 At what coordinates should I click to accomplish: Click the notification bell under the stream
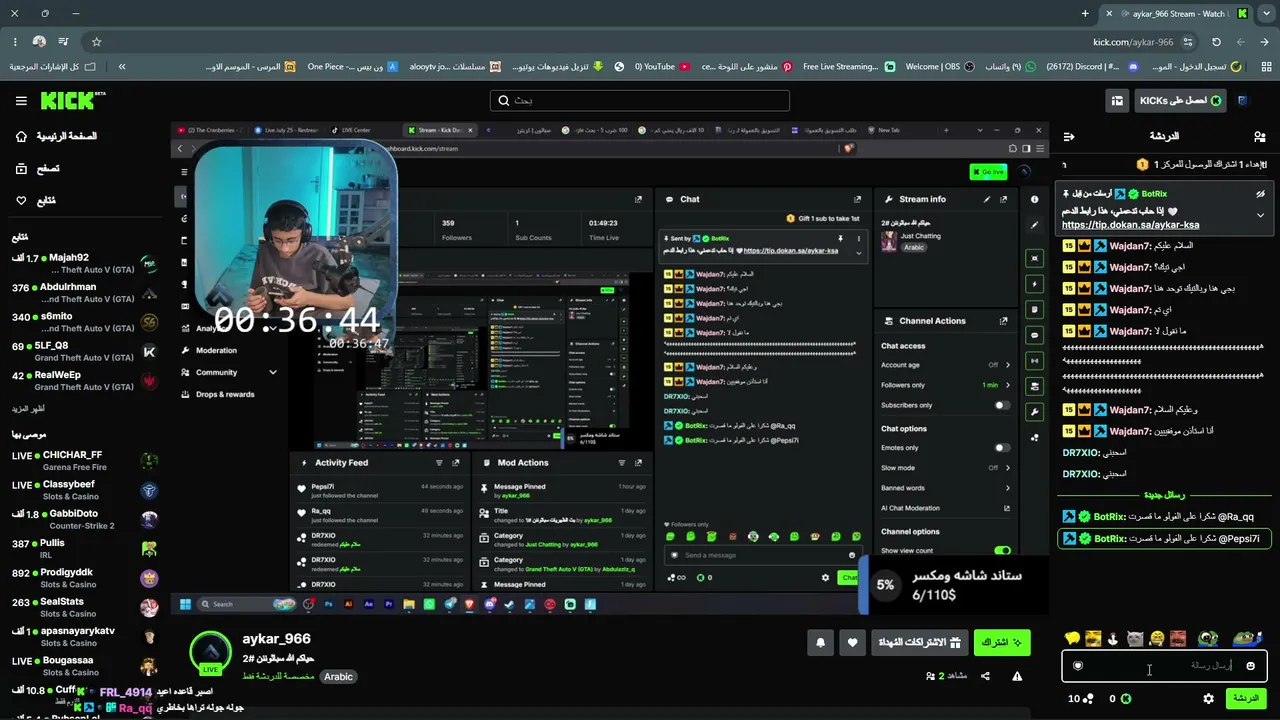click(x=821, y=642)
